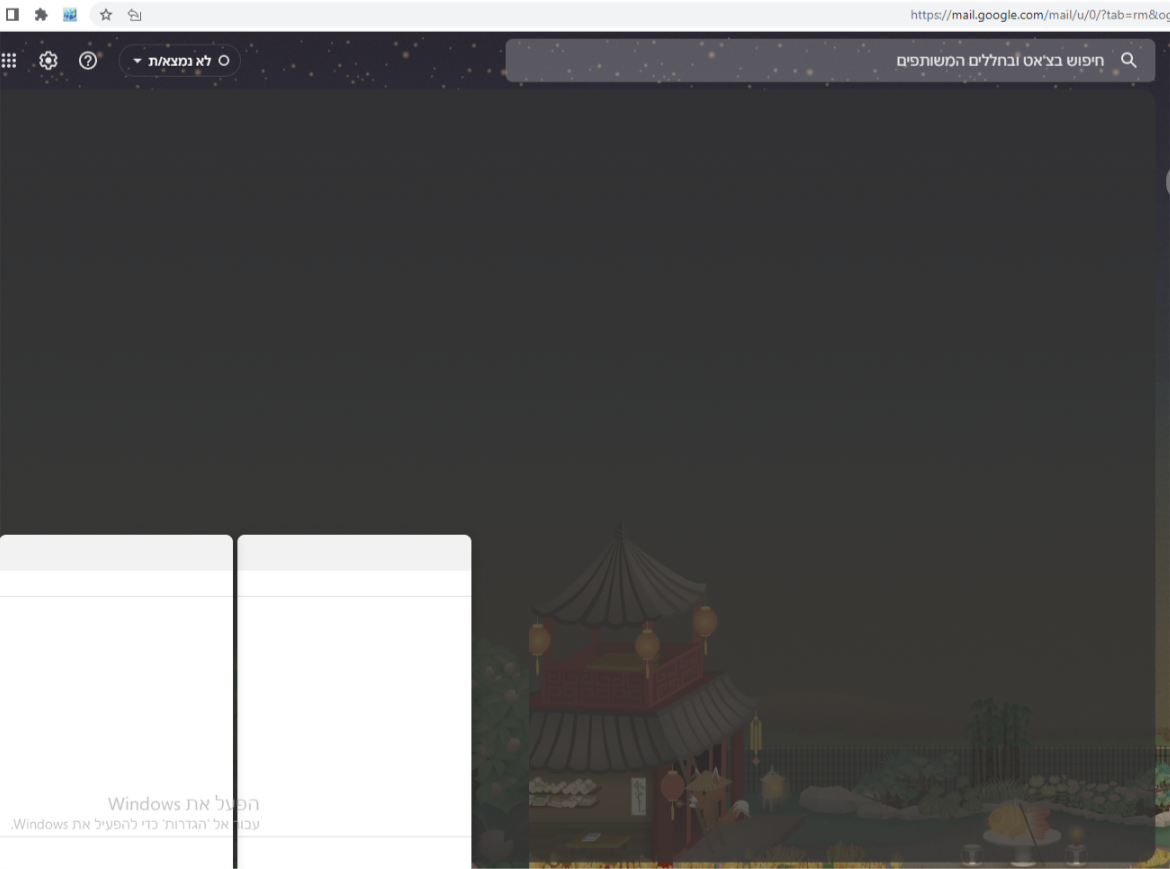
Task: Expand the לא נמצא/ת status dropdown
Action: pos(180,60)
